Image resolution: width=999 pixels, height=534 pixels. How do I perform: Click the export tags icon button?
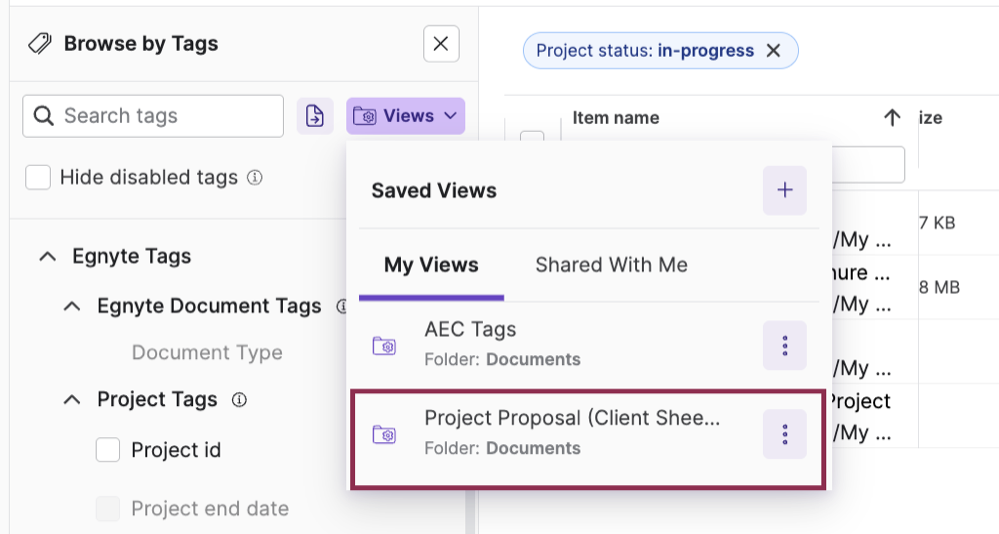[315, 116]
